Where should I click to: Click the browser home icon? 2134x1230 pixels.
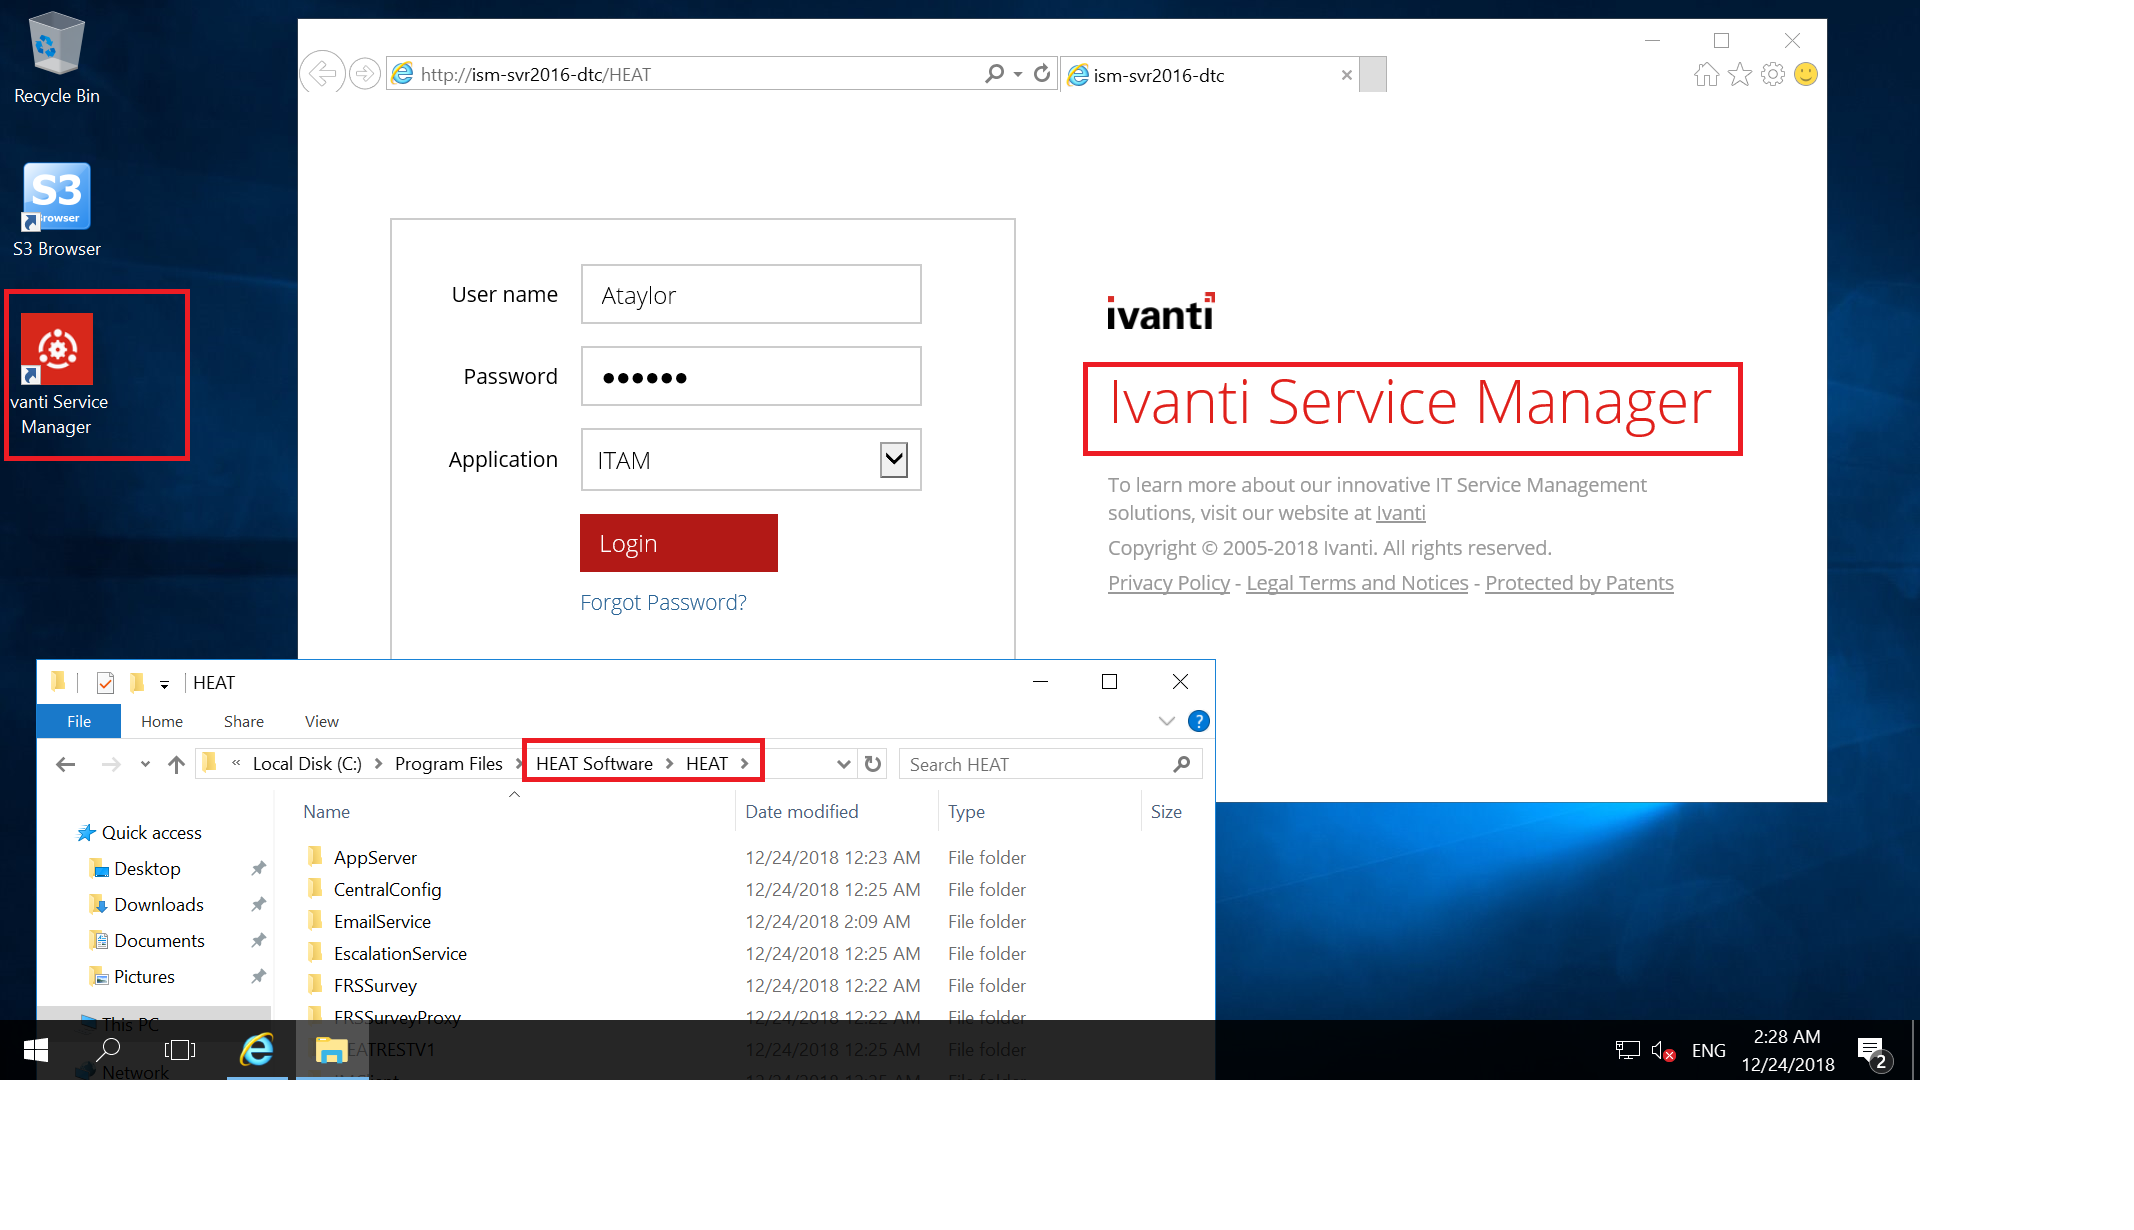click(1707, 74)
